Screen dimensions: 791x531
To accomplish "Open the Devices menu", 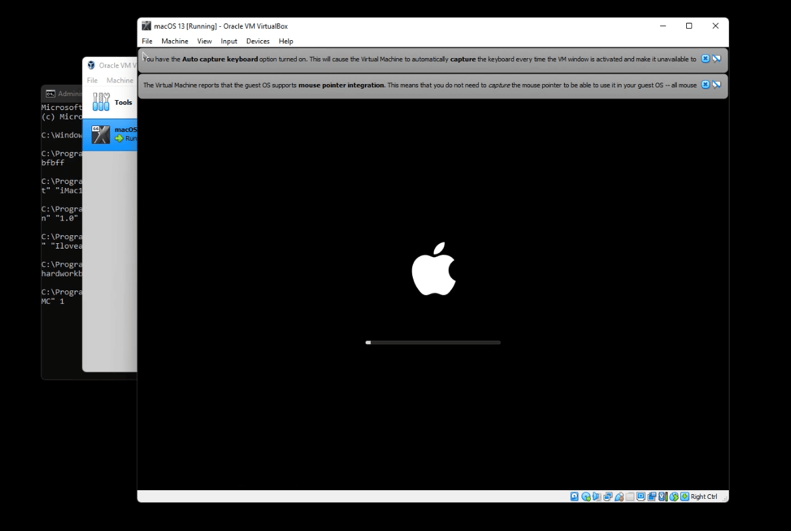I will click(257, 41).
